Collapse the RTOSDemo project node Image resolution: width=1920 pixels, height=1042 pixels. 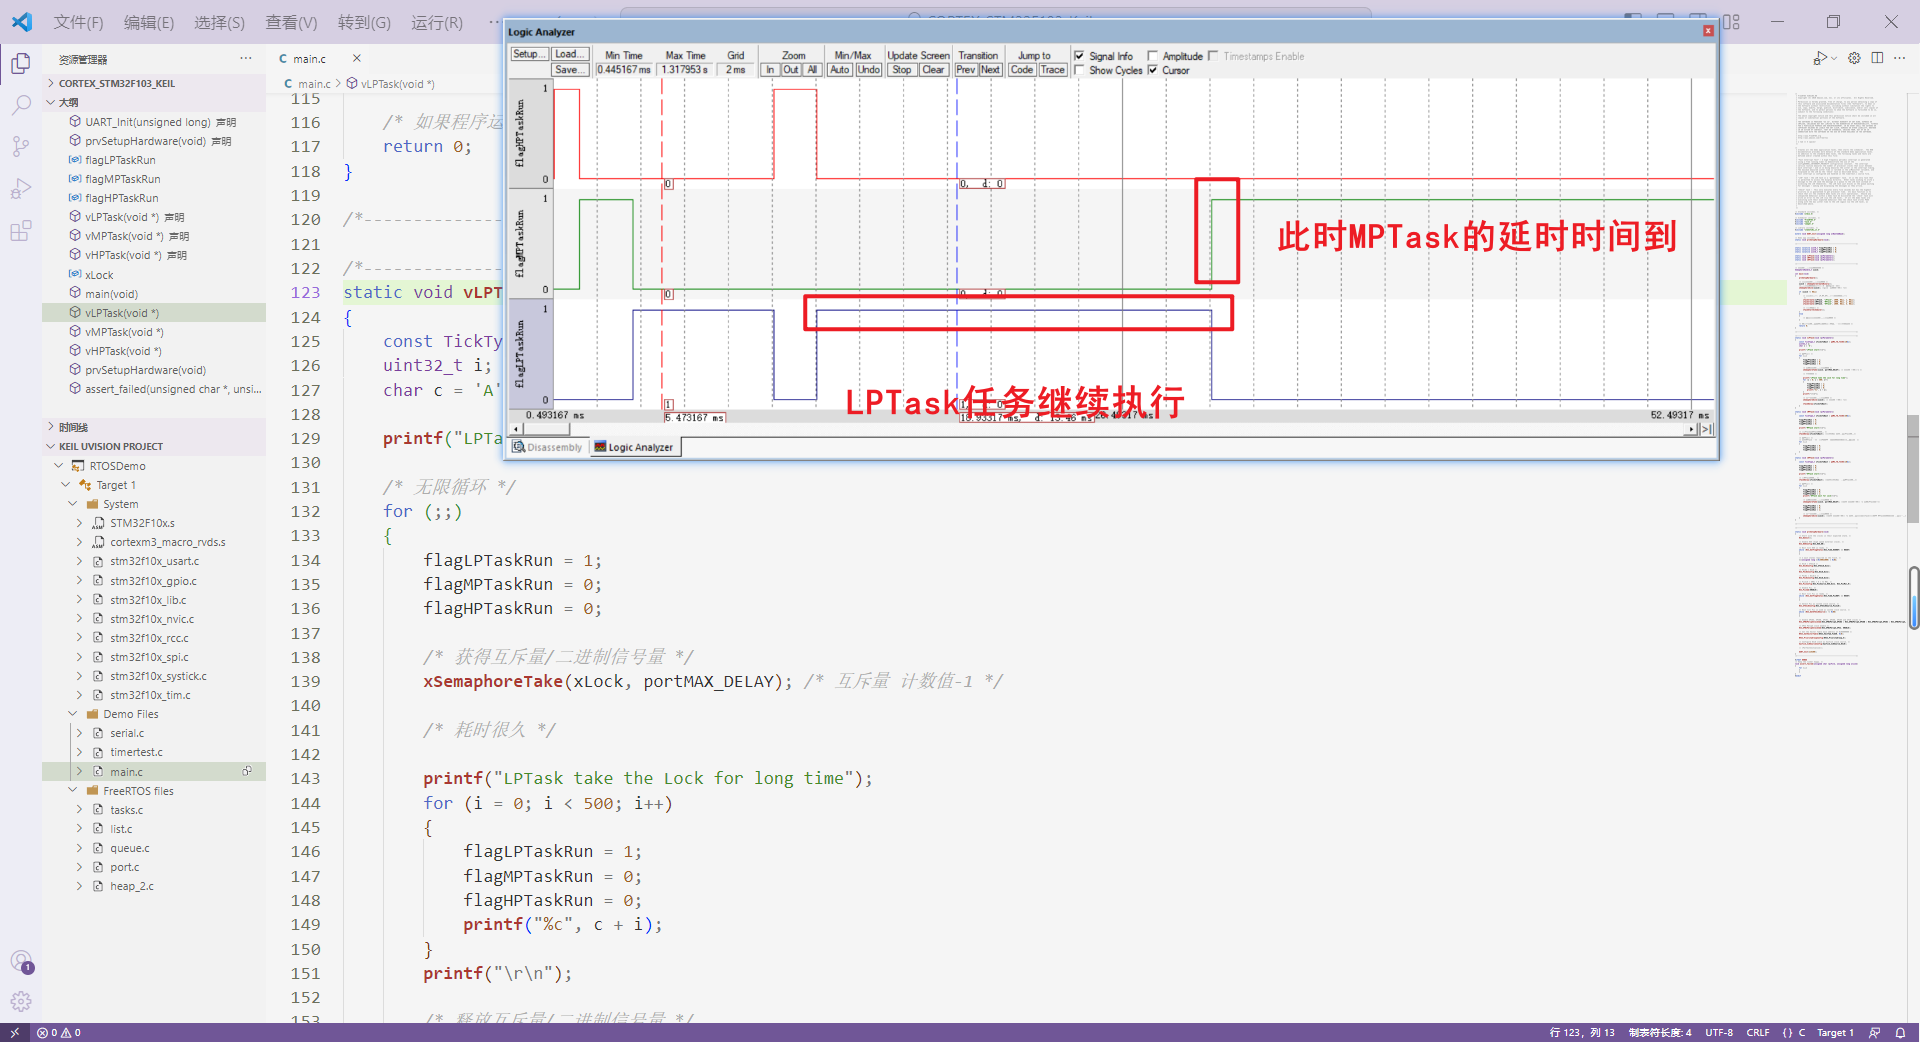[x=59, y=465]
